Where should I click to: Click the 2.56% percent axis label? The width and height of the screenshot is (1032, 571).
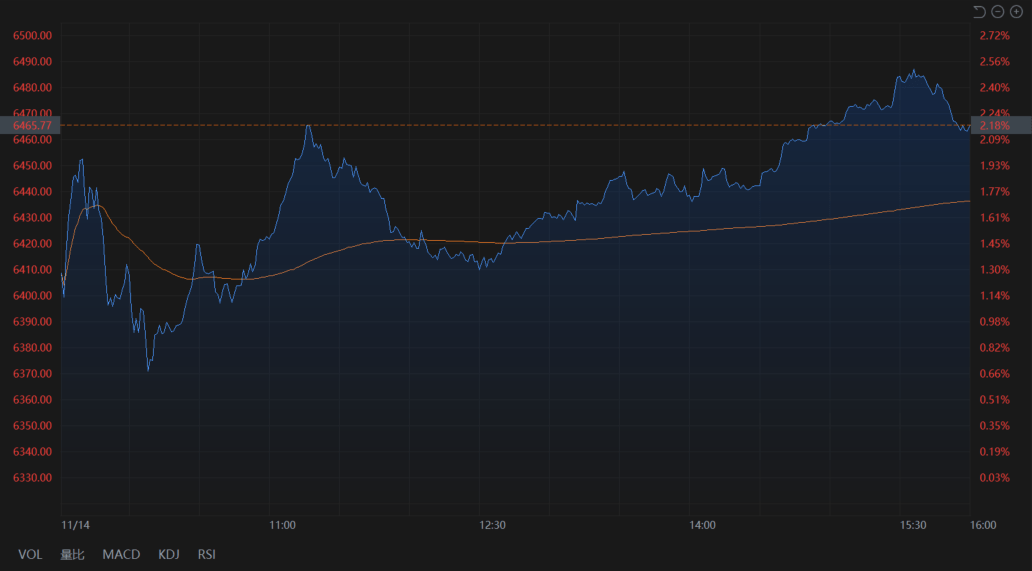pyautogui.click(x=994, y=61)
